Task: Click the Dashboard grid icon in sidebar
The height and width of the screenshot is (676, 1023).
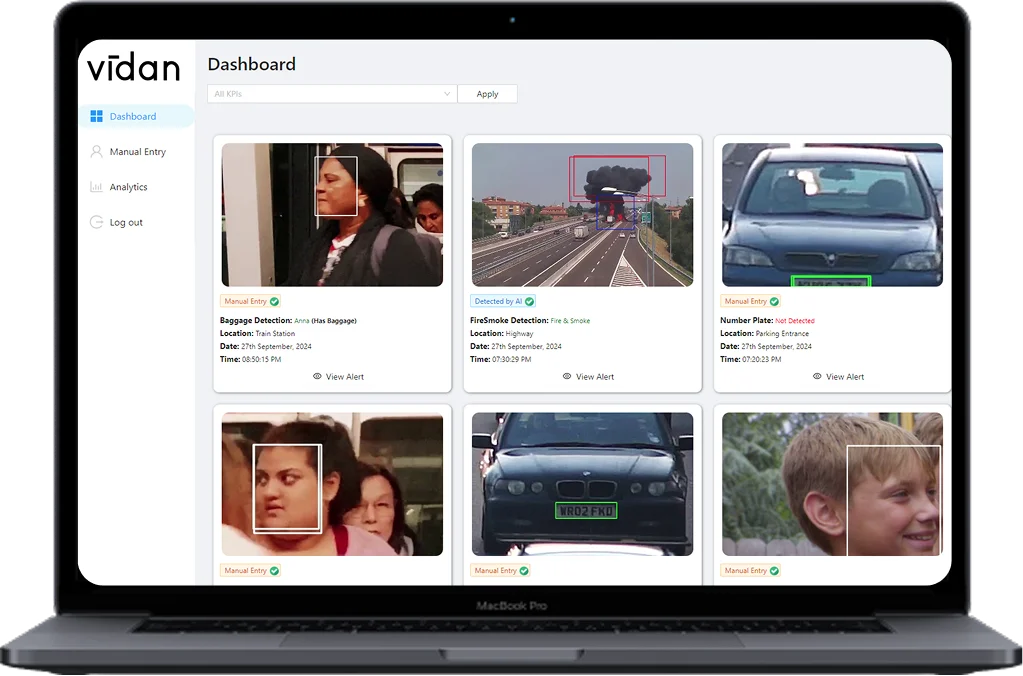Action: tap(96, 116)
